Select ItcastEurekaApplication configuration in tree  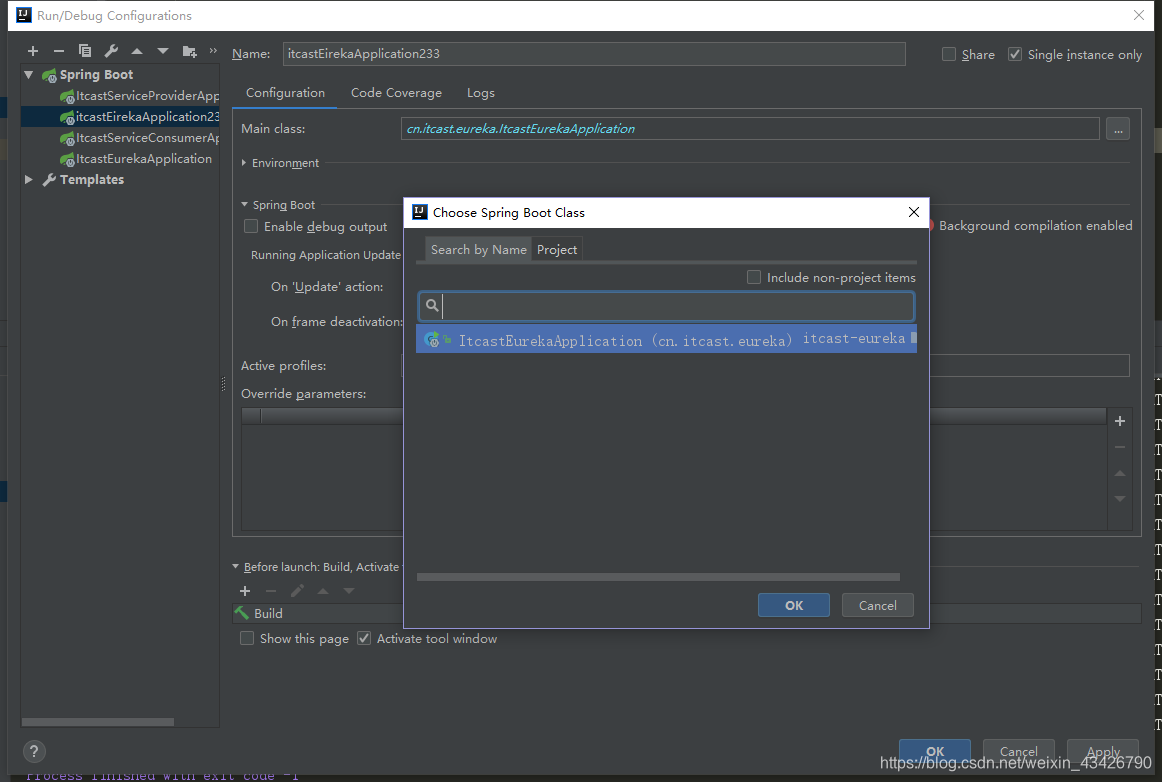136,159
